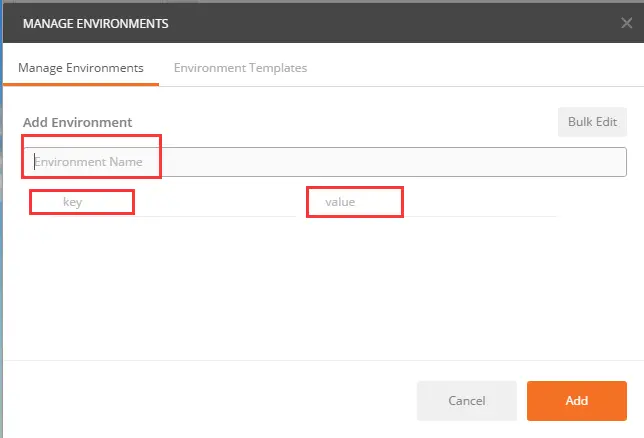Place cursor in the variable key box

(x=150, y=202)
